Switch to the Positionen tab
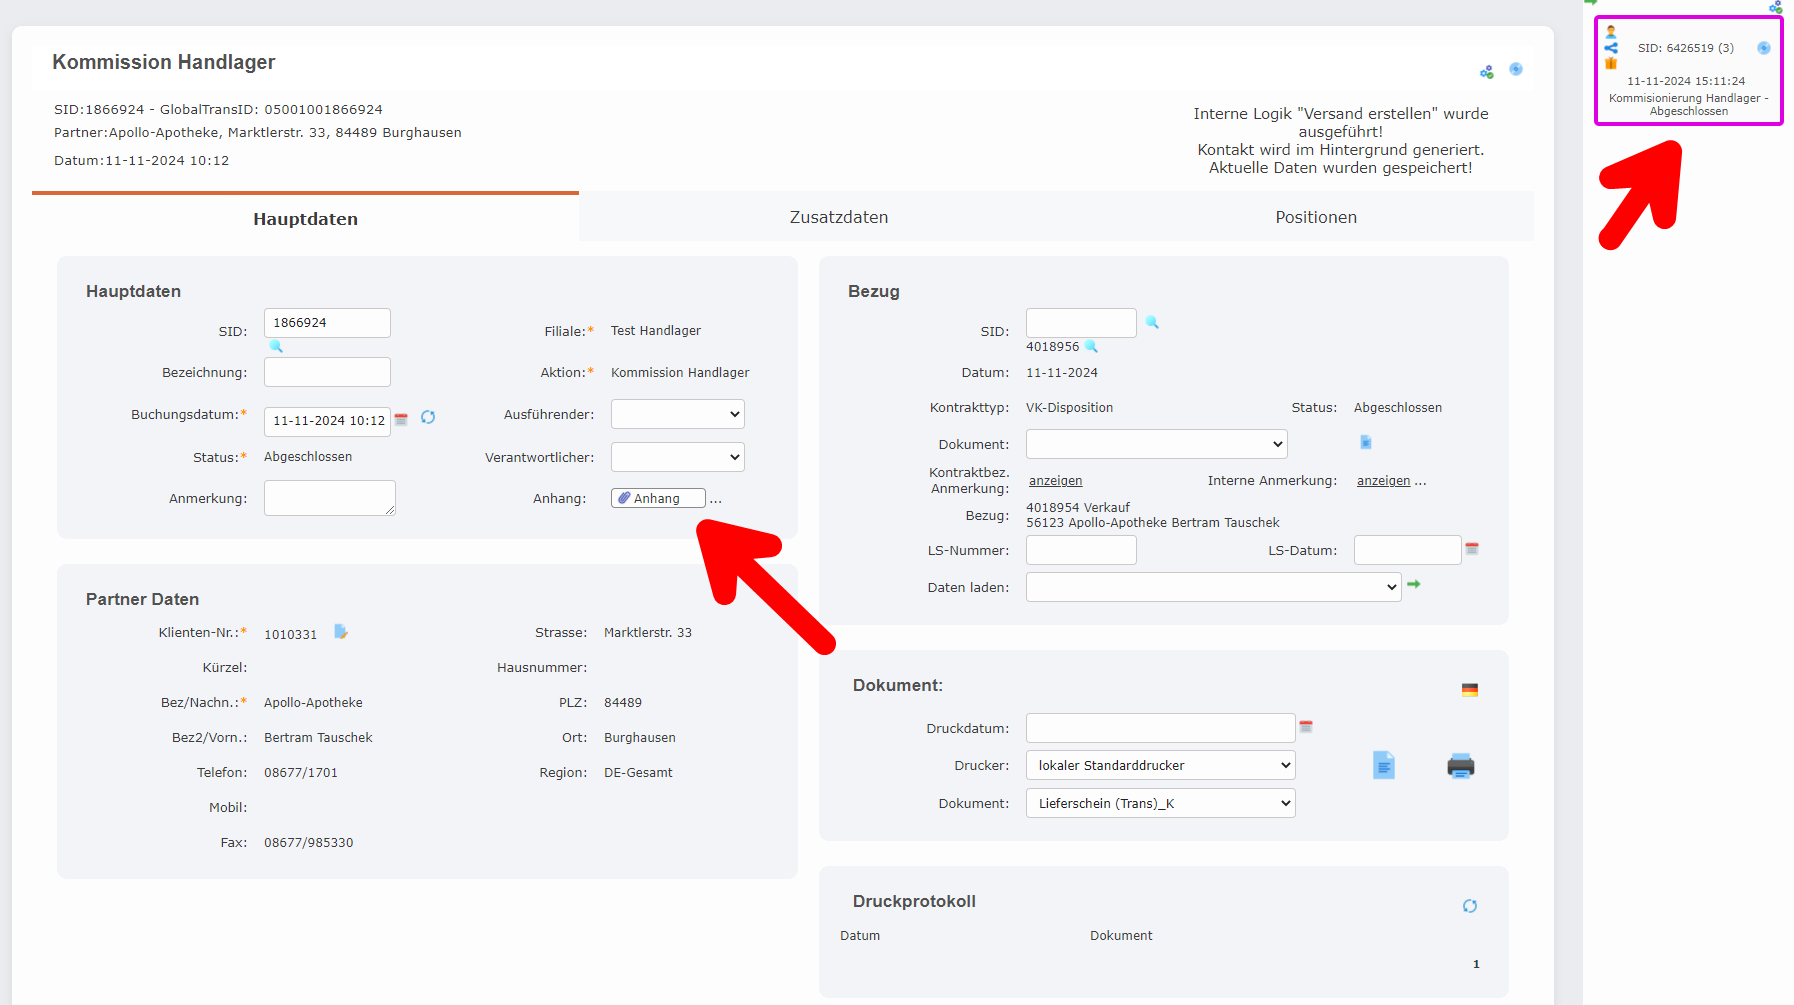 point(1315,216)
